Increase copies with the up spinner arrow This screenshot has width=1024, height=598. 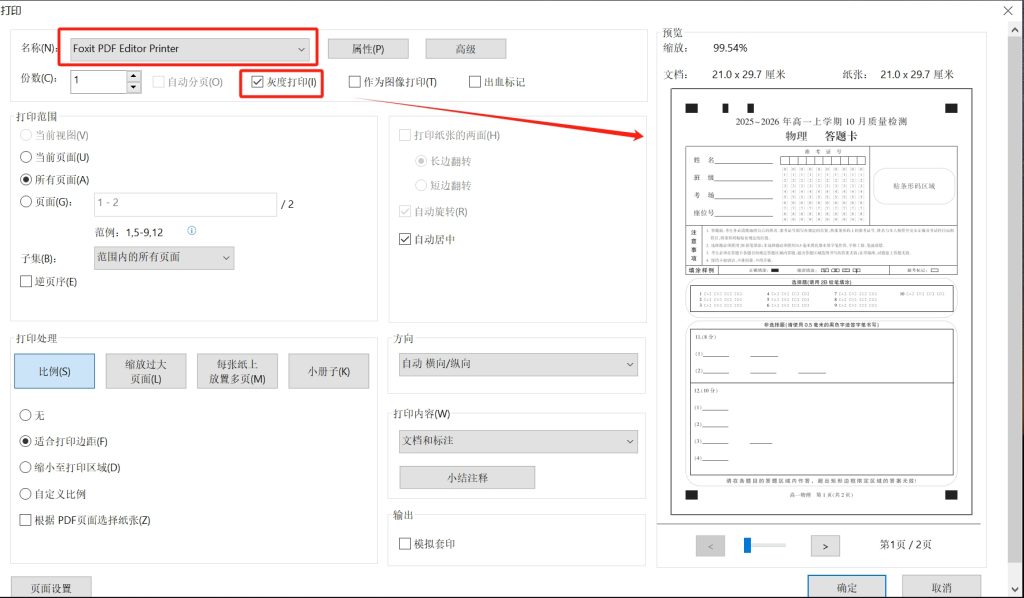(134, 76)
